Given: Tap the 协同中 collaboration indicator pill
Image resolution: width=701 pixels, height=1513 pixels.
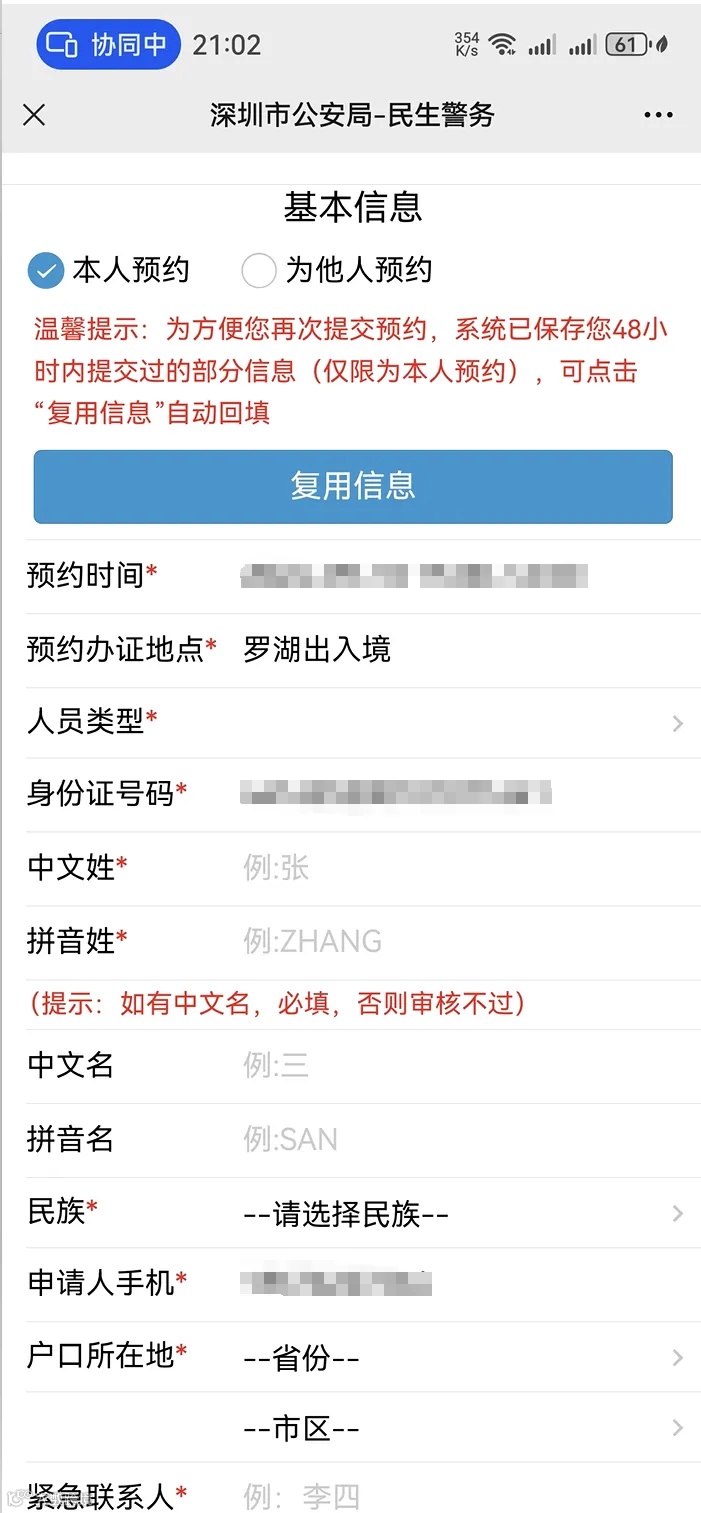Looking at the screenshot, I should click(107, 44).
